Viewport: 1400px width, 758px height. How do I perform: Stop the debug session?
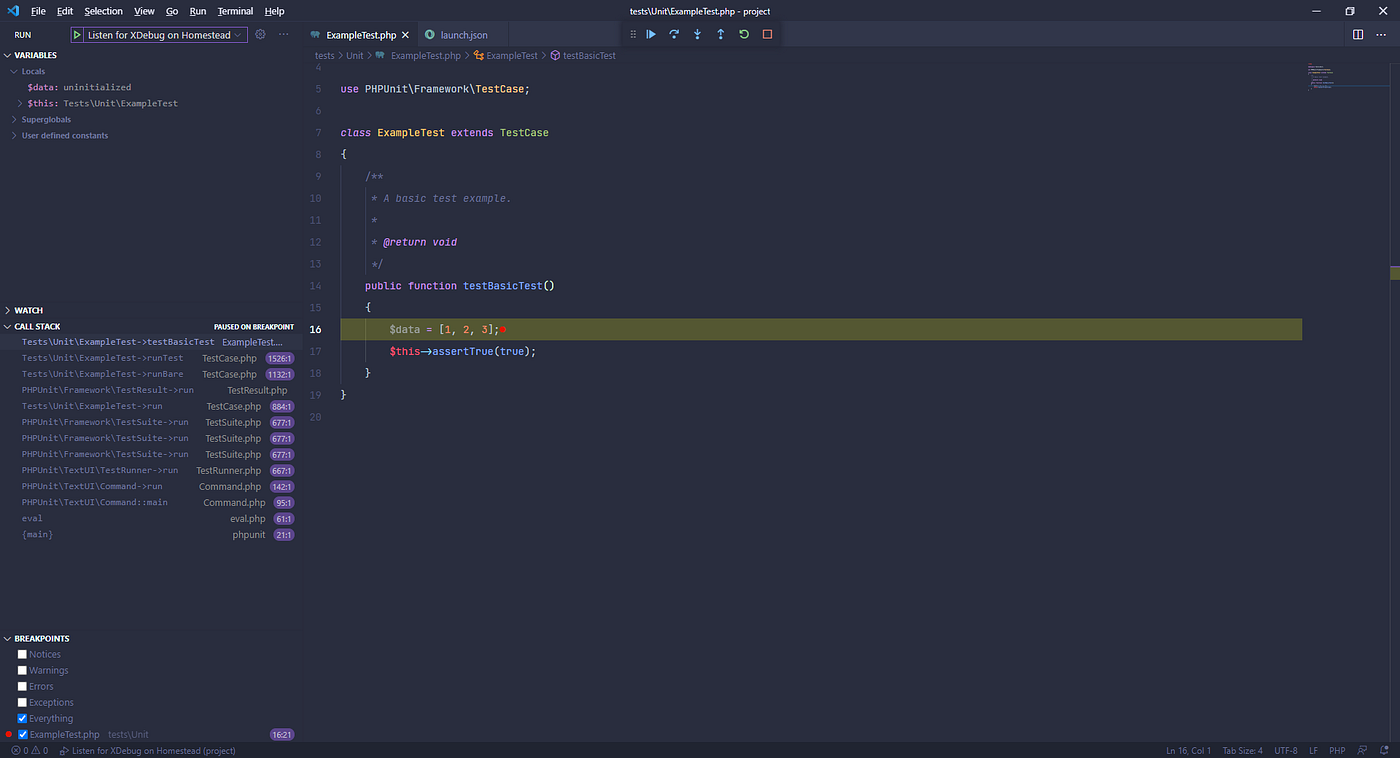point(768,34)
